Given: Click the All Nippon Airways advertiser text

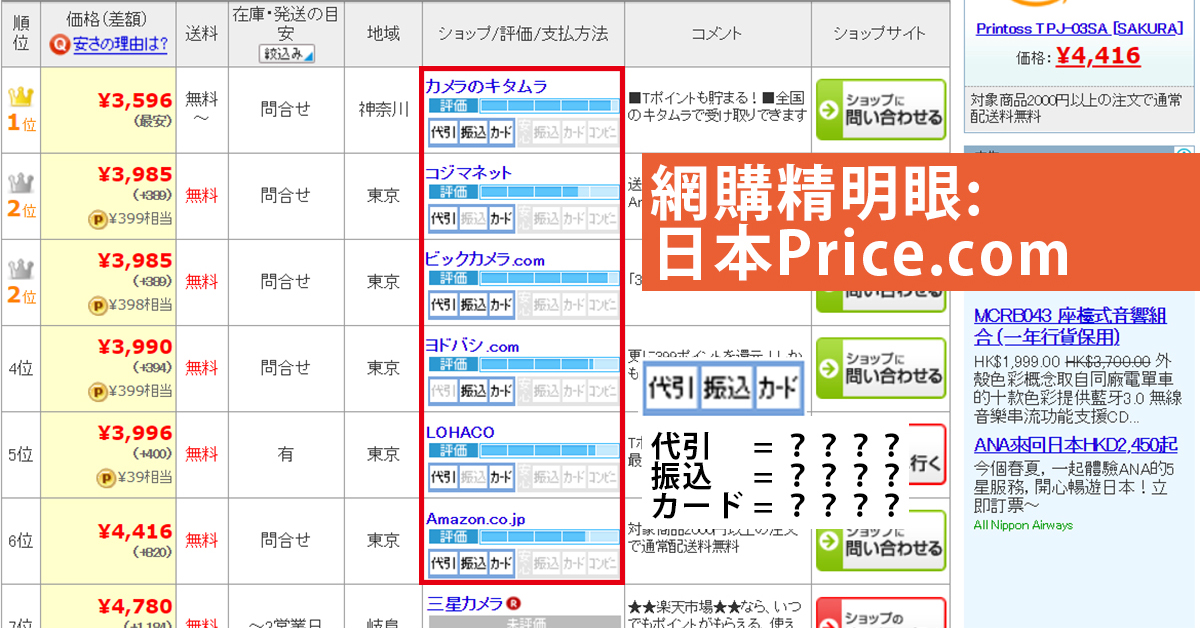Looking at the screenshot, I should point(1023,525).
